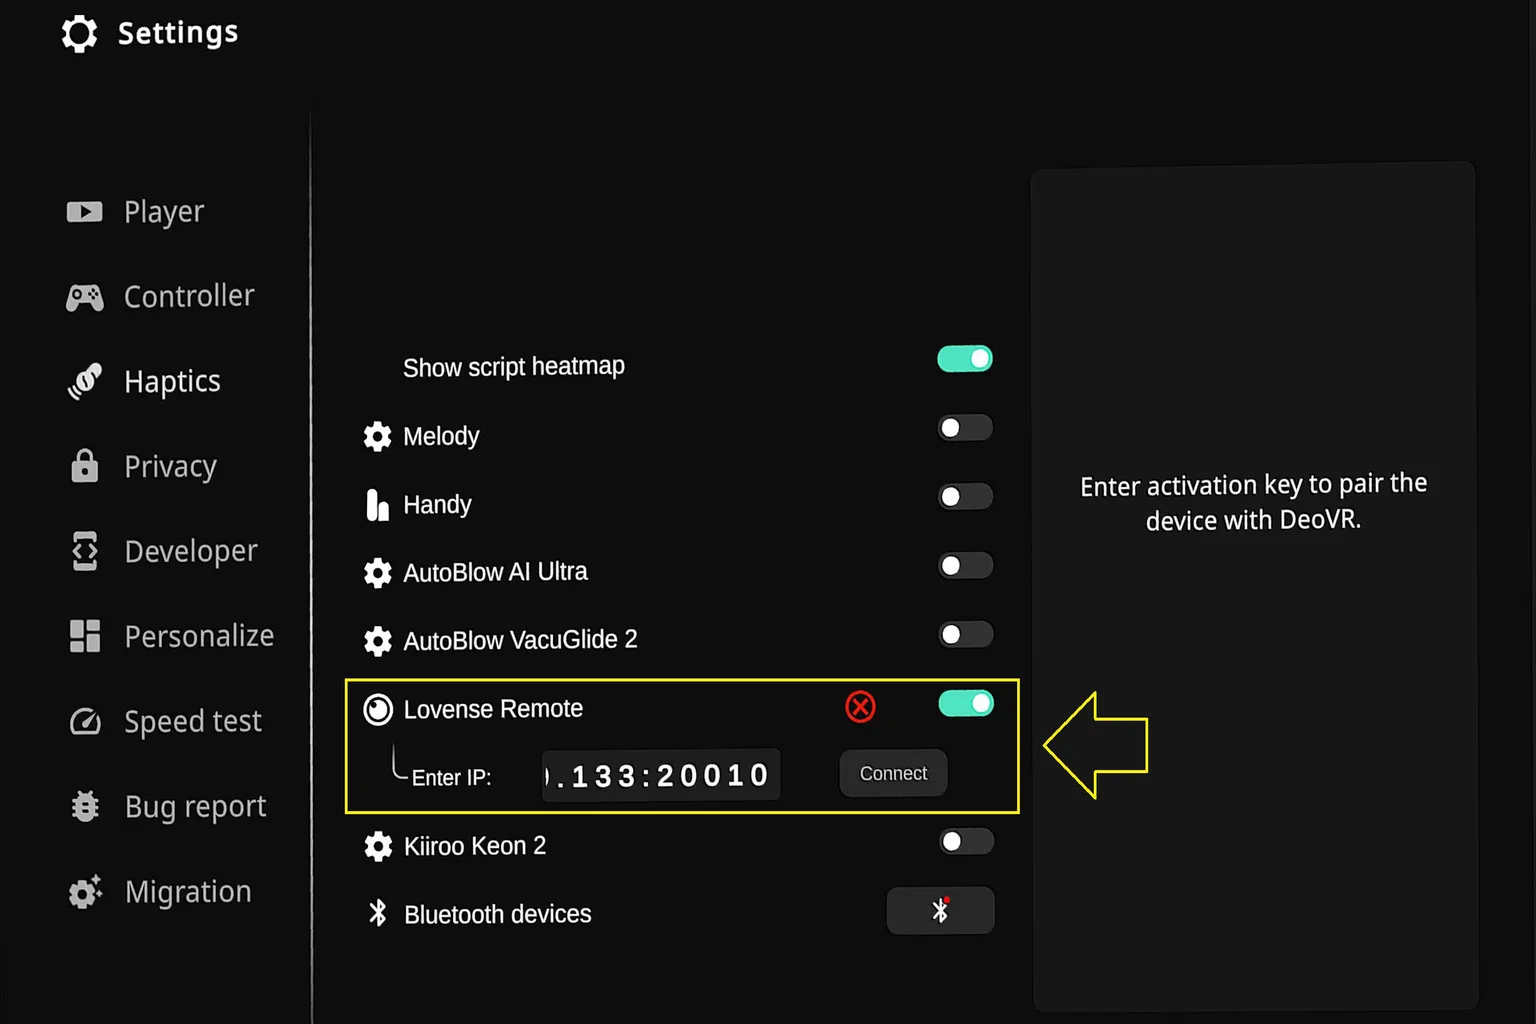Click the Privacy lock icon
Screen dimensions: 1536x1024
[85, 466]
